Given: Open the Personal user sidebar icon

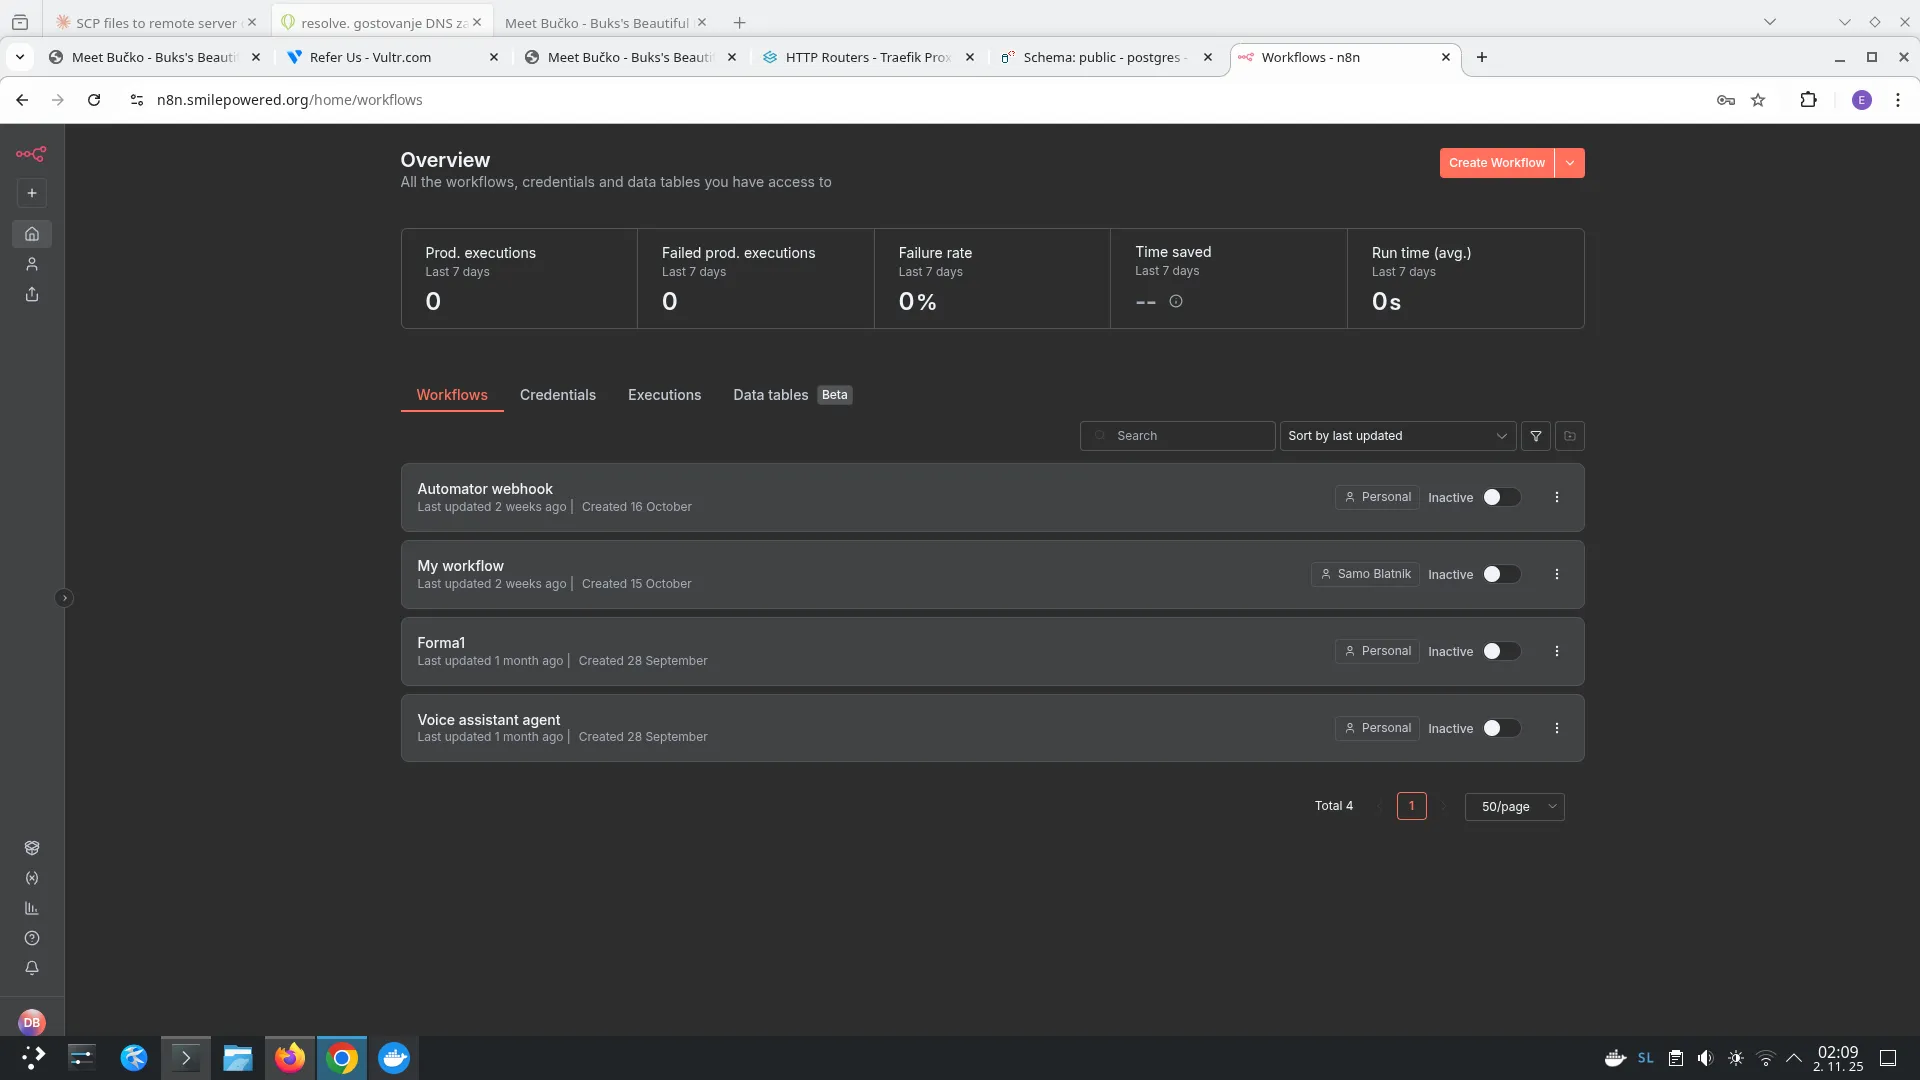Looking at the screenshot, I should click(32, 264).
